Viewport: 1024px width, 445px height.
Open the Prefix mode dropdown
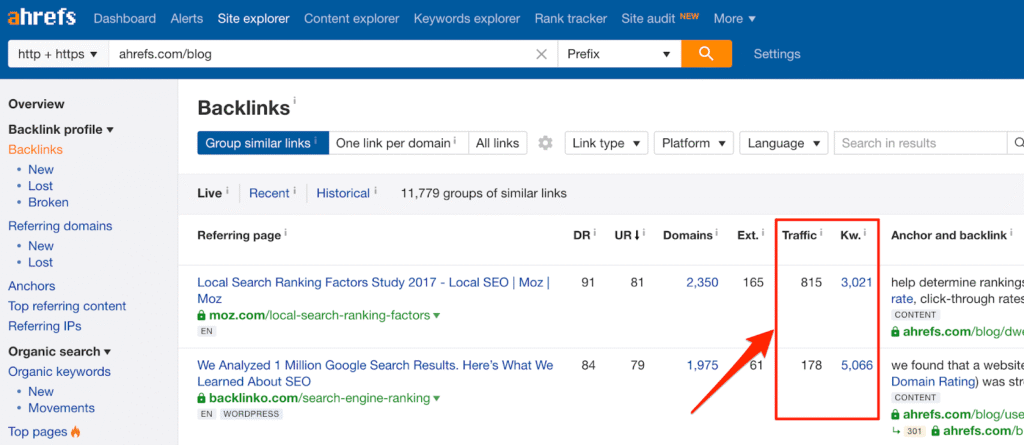619,54
